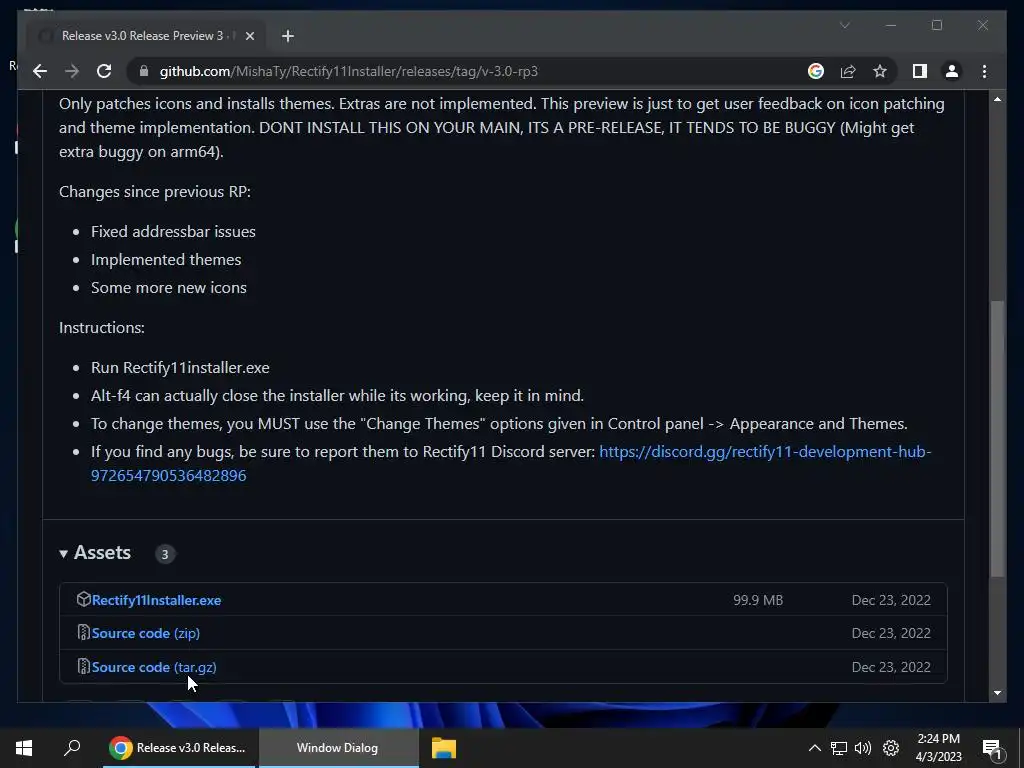This screenshot has height=768, width=1024.
Task: Open a new browser tab
Action: click(288, 36)
